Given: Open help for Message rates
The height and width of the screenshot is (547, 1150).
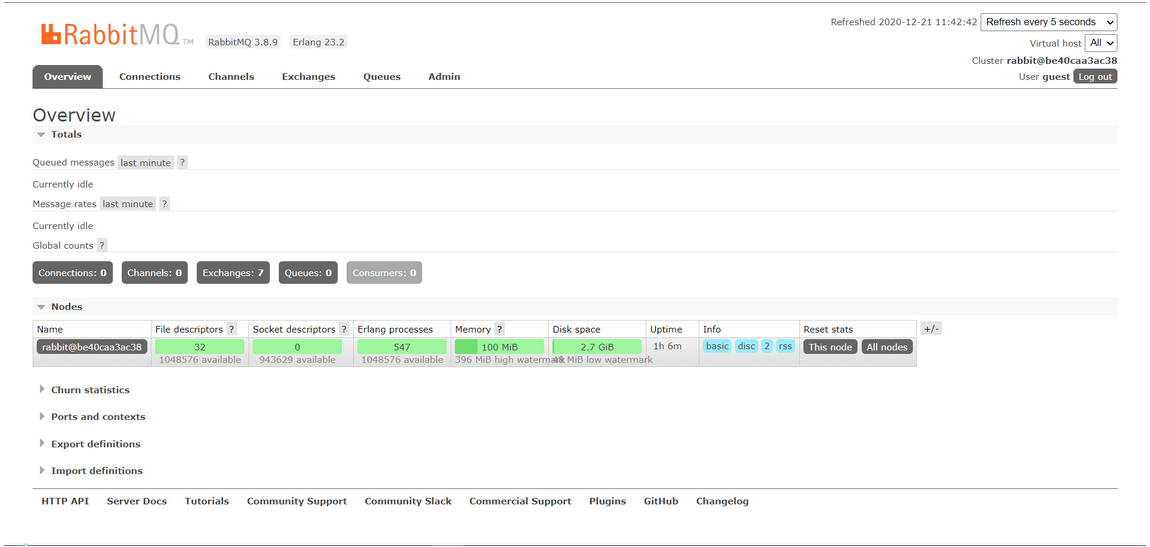Looking at the screenshot, I should pos(165,204).
